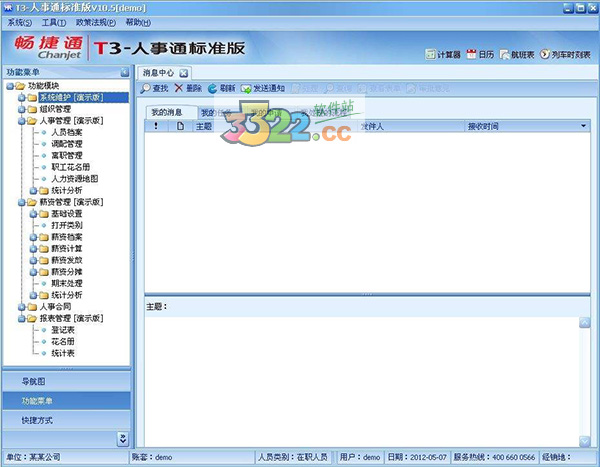Image resolution: width=600 pixels, height=467 pixels.
Task: Open 职工花名册 in the tree
Action: [71, 167]
